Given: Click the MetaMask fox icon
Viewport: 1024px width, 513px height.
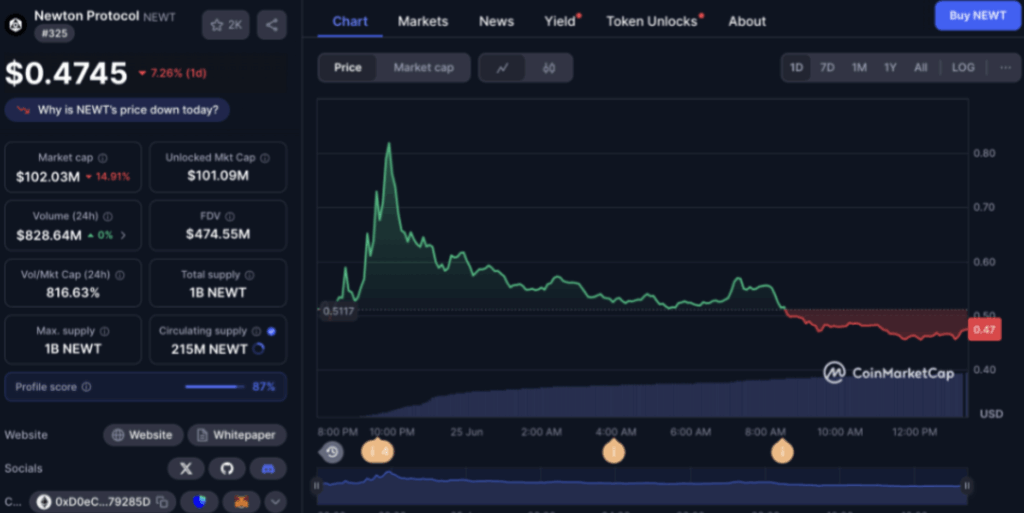Looking at the screenshot, I should [240, 502].
